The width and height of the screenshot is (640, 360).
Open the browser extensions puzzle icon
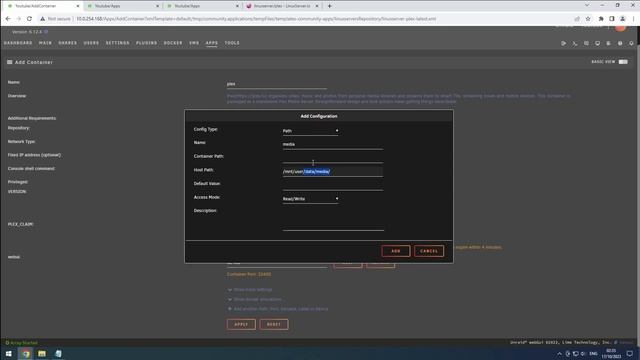[x=601, y=19]
